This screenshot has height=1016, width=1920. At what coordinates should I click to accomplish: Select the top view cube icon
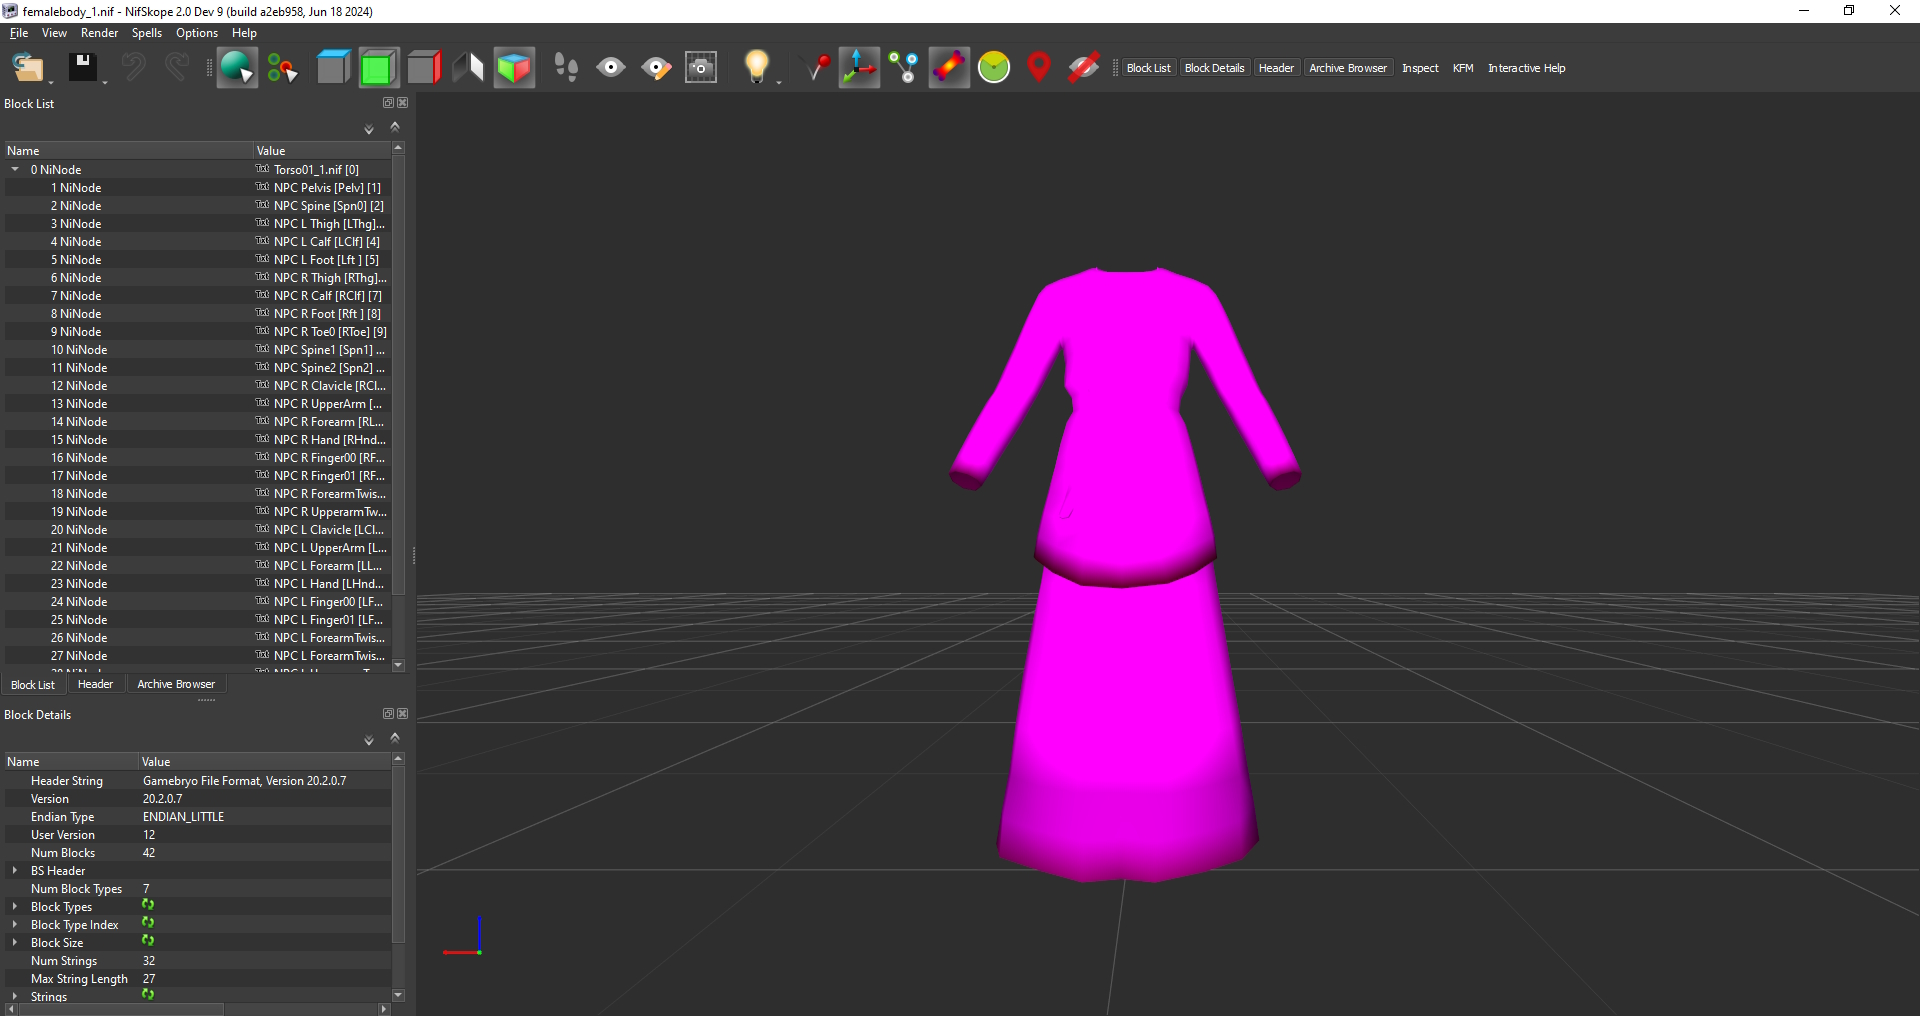[x=333, y=68]
